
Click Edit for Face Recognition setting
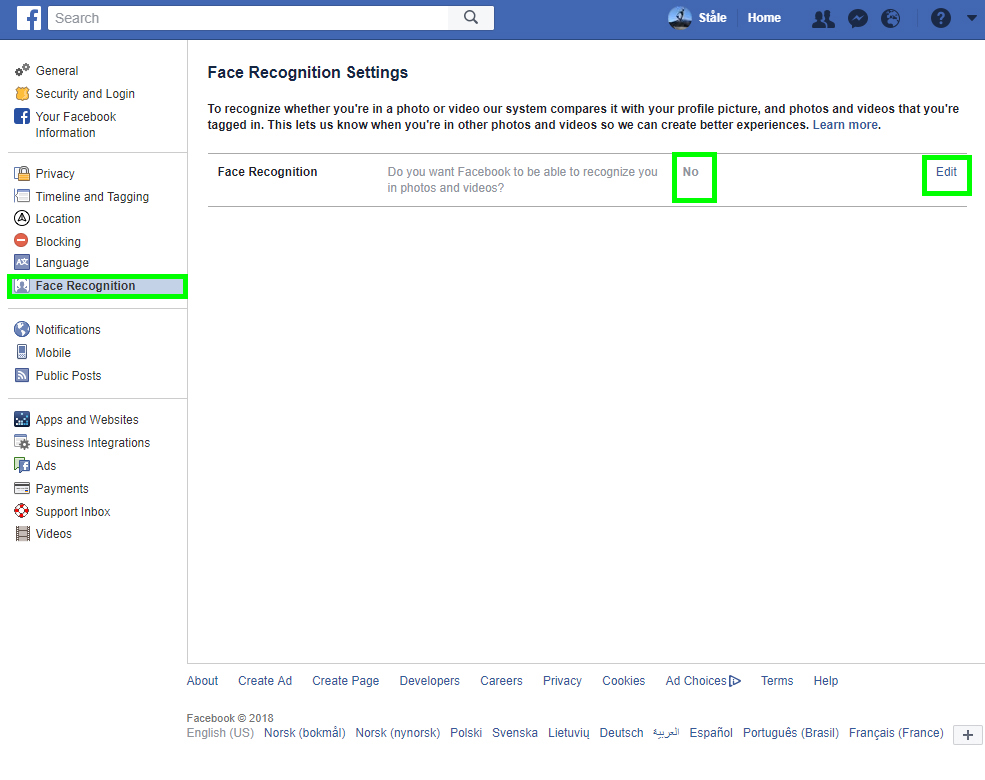[x=946, y=171]
